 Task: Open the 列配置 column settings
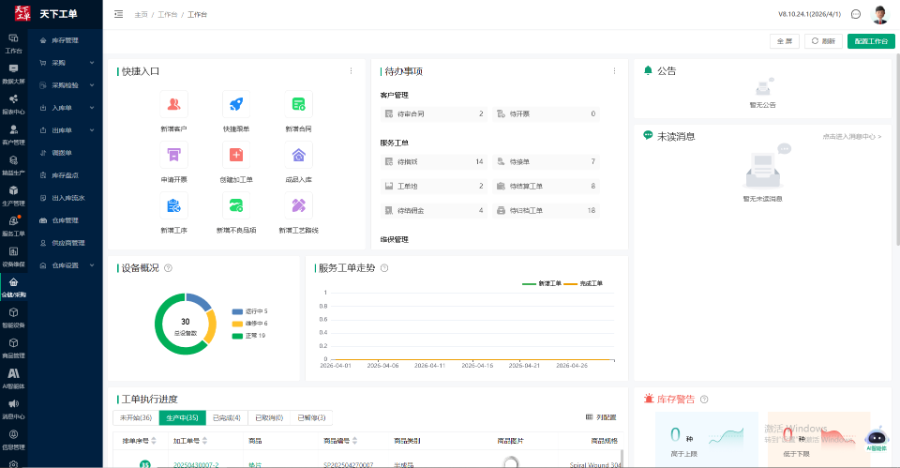tap(600, 417)
